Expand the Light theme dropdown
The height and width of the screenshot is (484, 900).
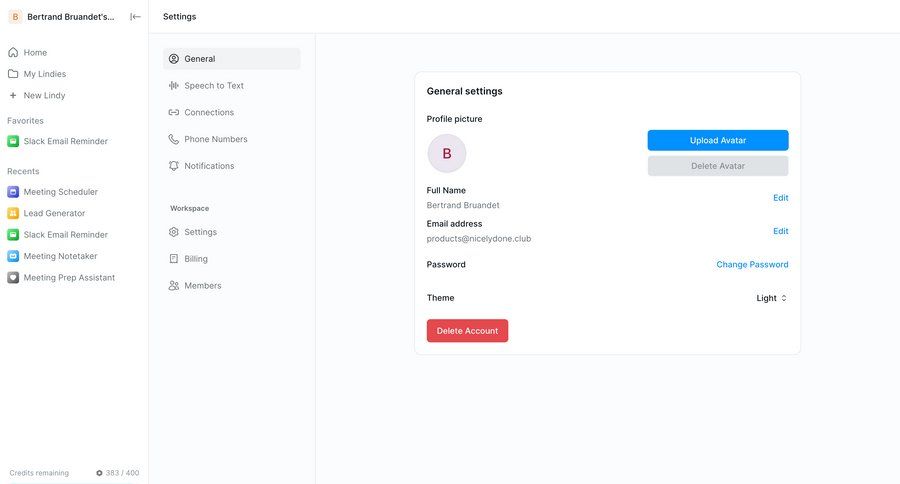[771, 298]
